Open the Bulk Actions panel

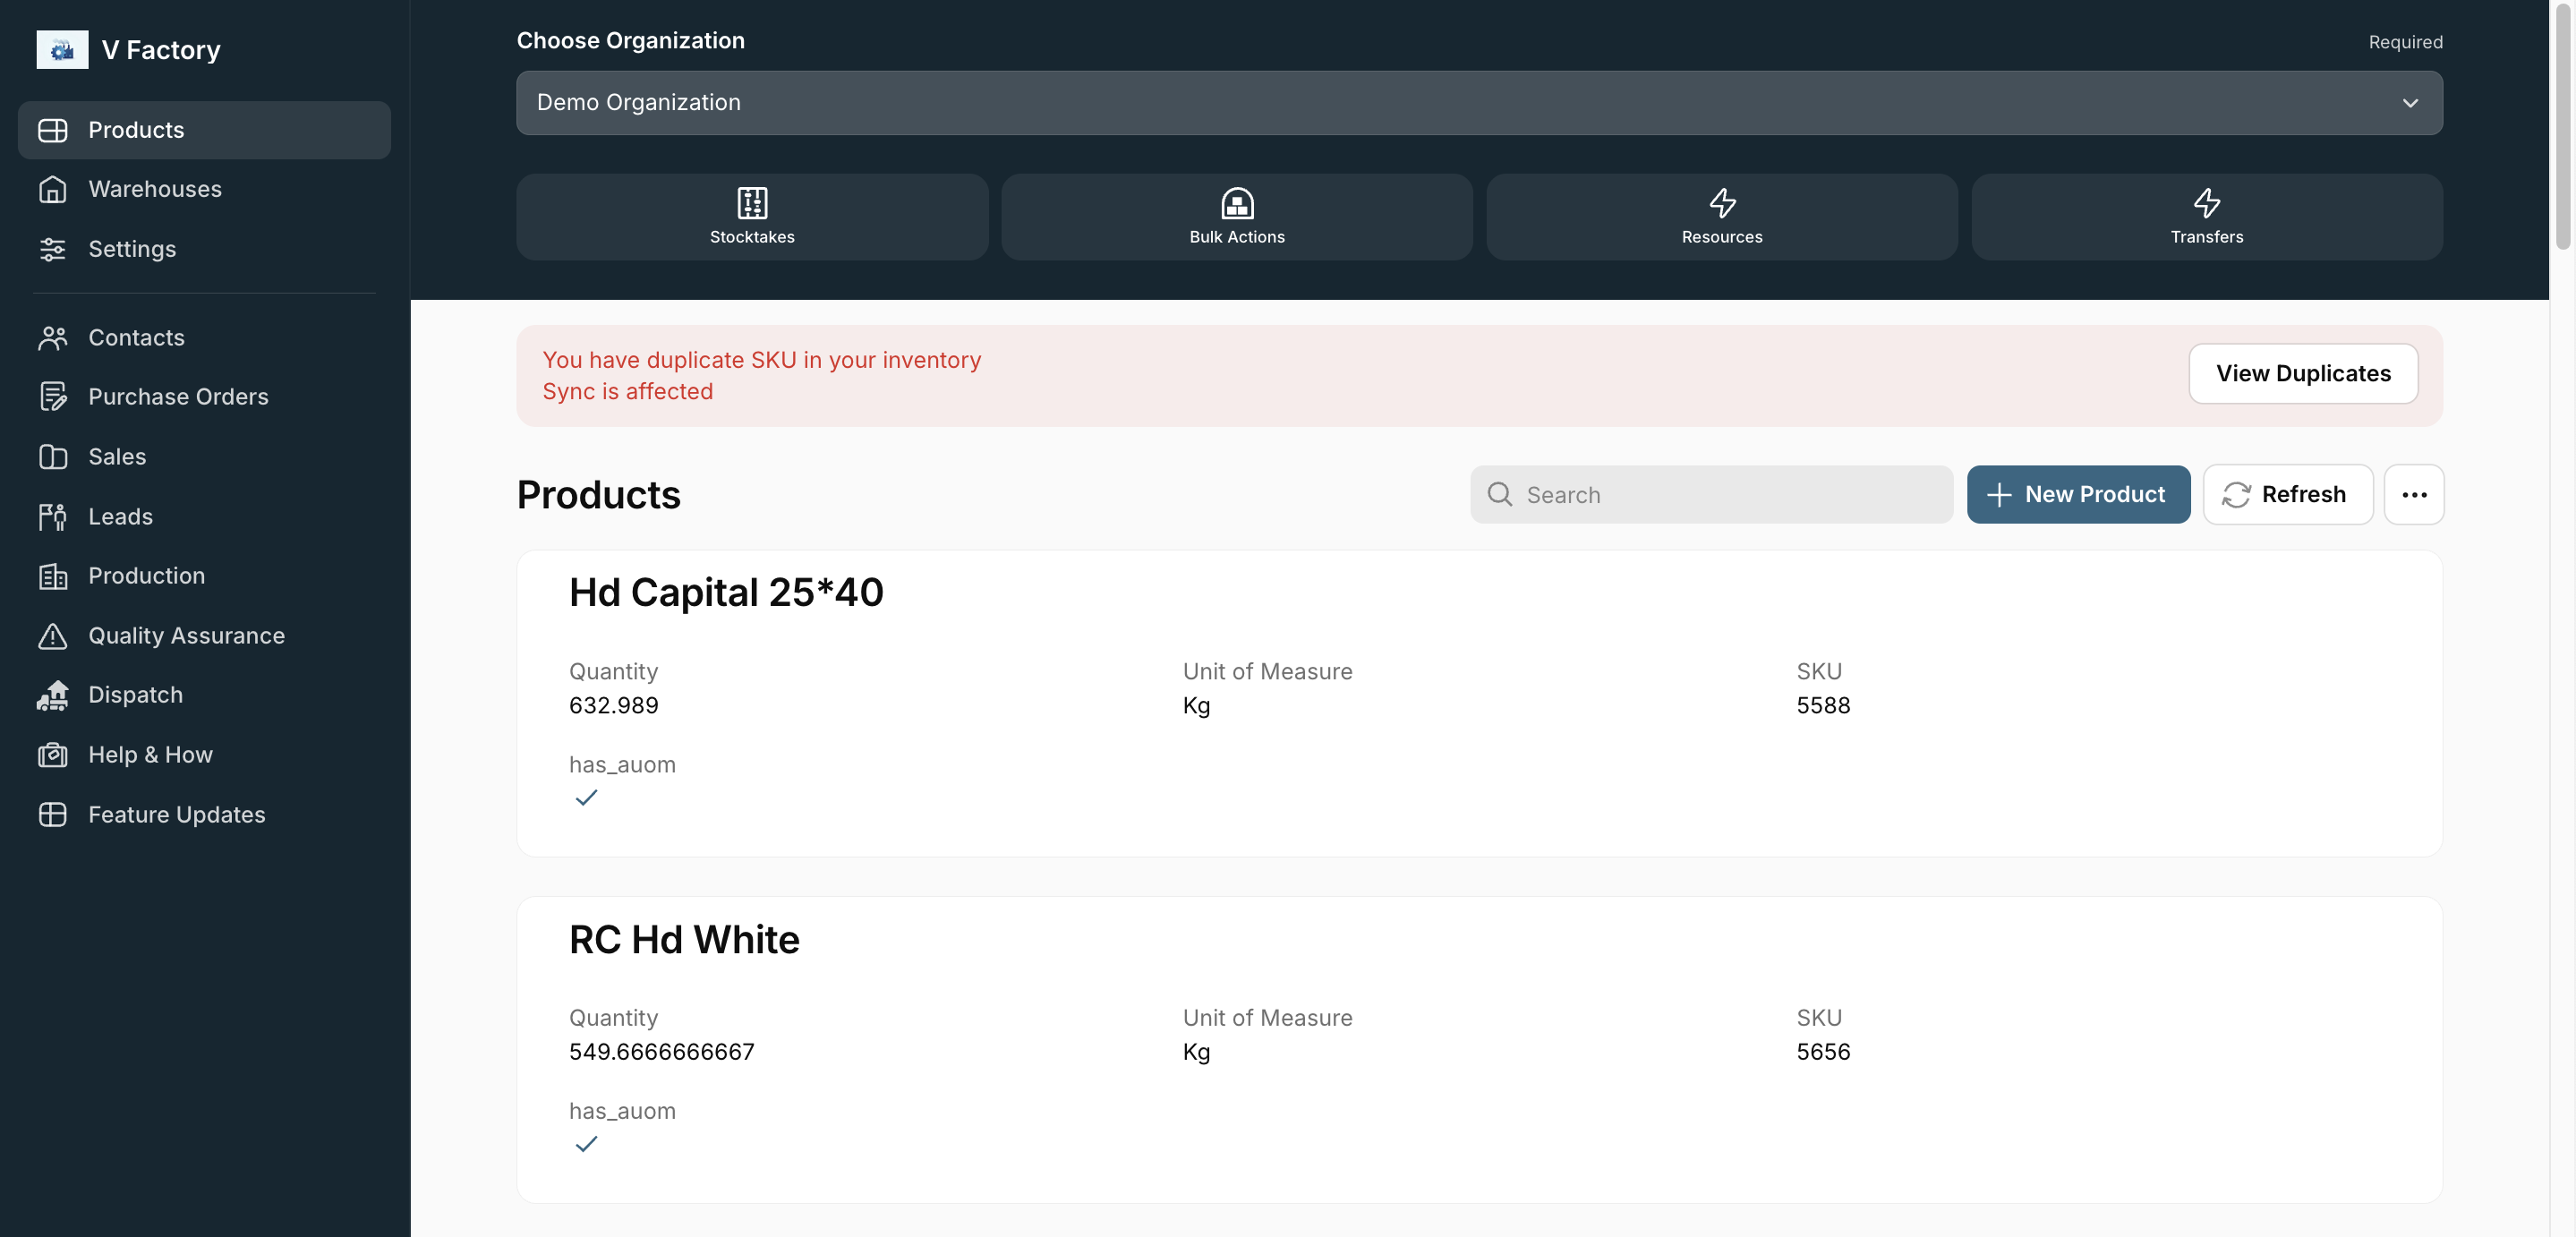point(1236,216)
